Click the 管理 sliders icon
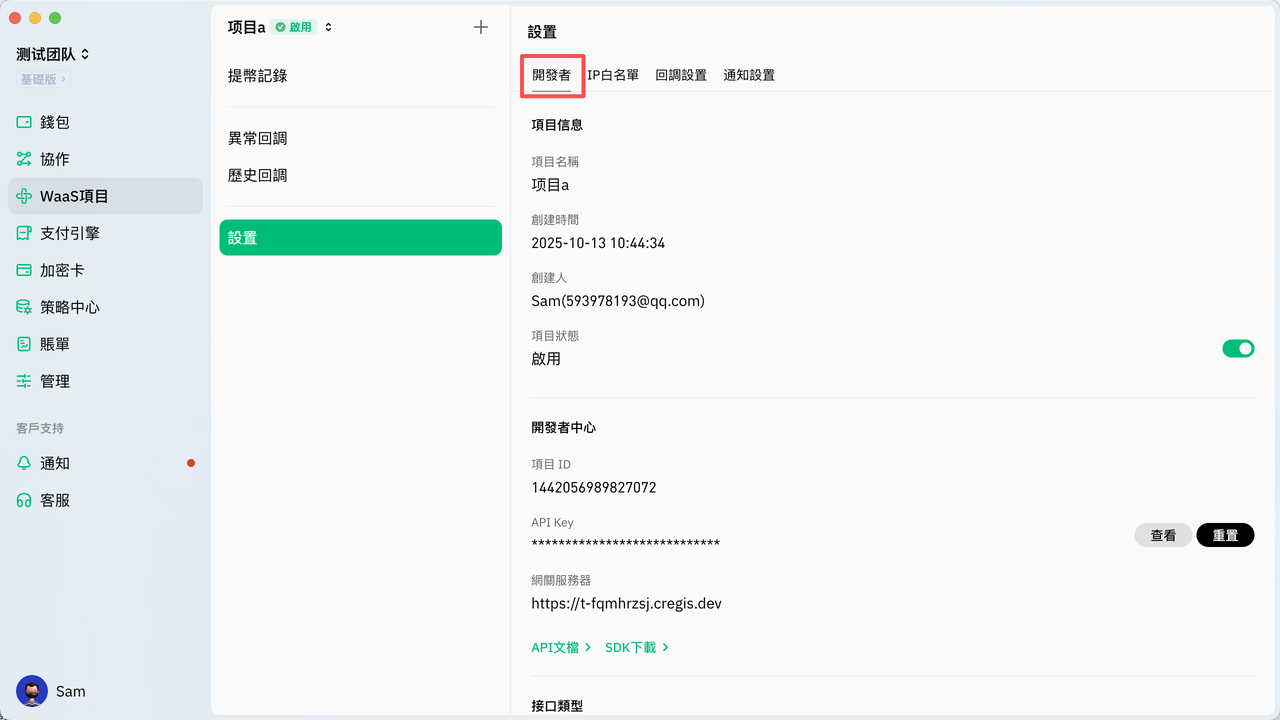 pyautogui.click(x=24, y=381)
